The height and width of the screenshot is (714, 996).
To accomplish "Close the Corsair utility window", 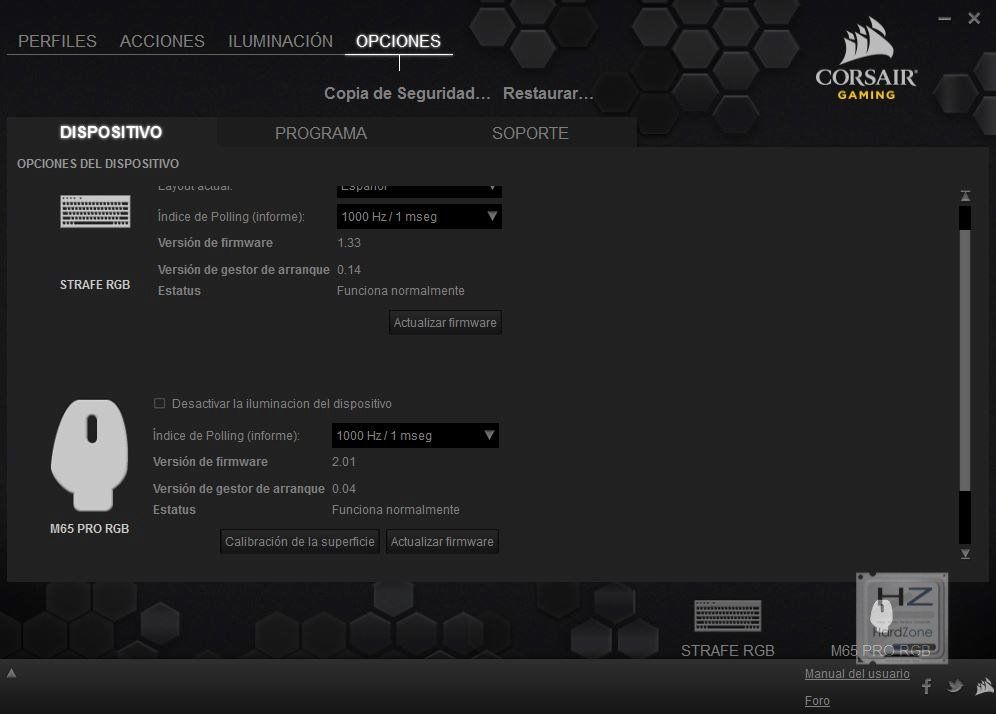I will 974,18.
